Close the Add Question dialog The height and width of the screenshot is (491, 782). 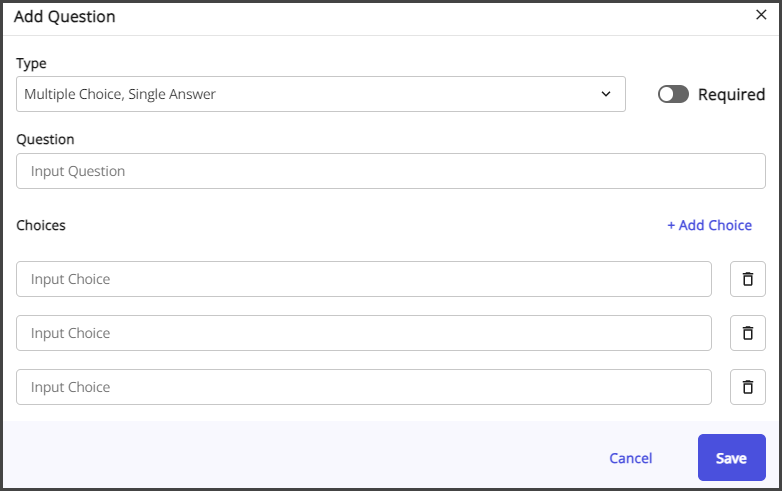[x=761, y=15]
